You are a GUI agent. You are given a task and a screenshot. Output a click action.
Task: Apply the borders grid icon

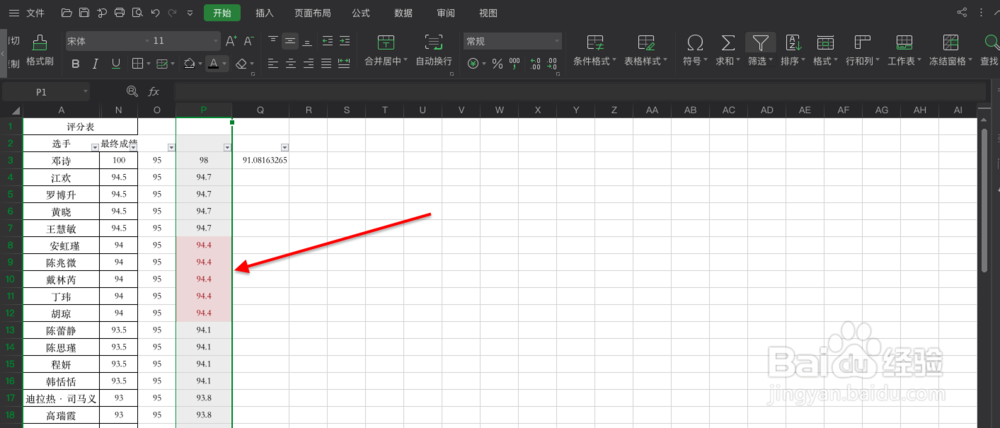coord(137,64)
